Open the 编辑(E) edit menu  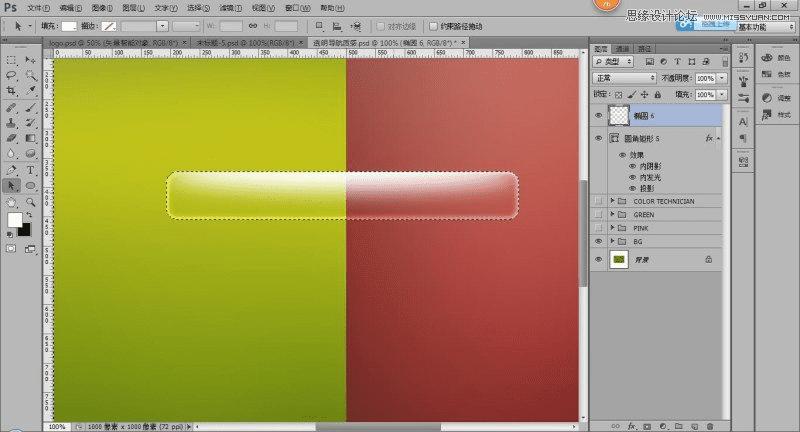click(x=70, y=8)
